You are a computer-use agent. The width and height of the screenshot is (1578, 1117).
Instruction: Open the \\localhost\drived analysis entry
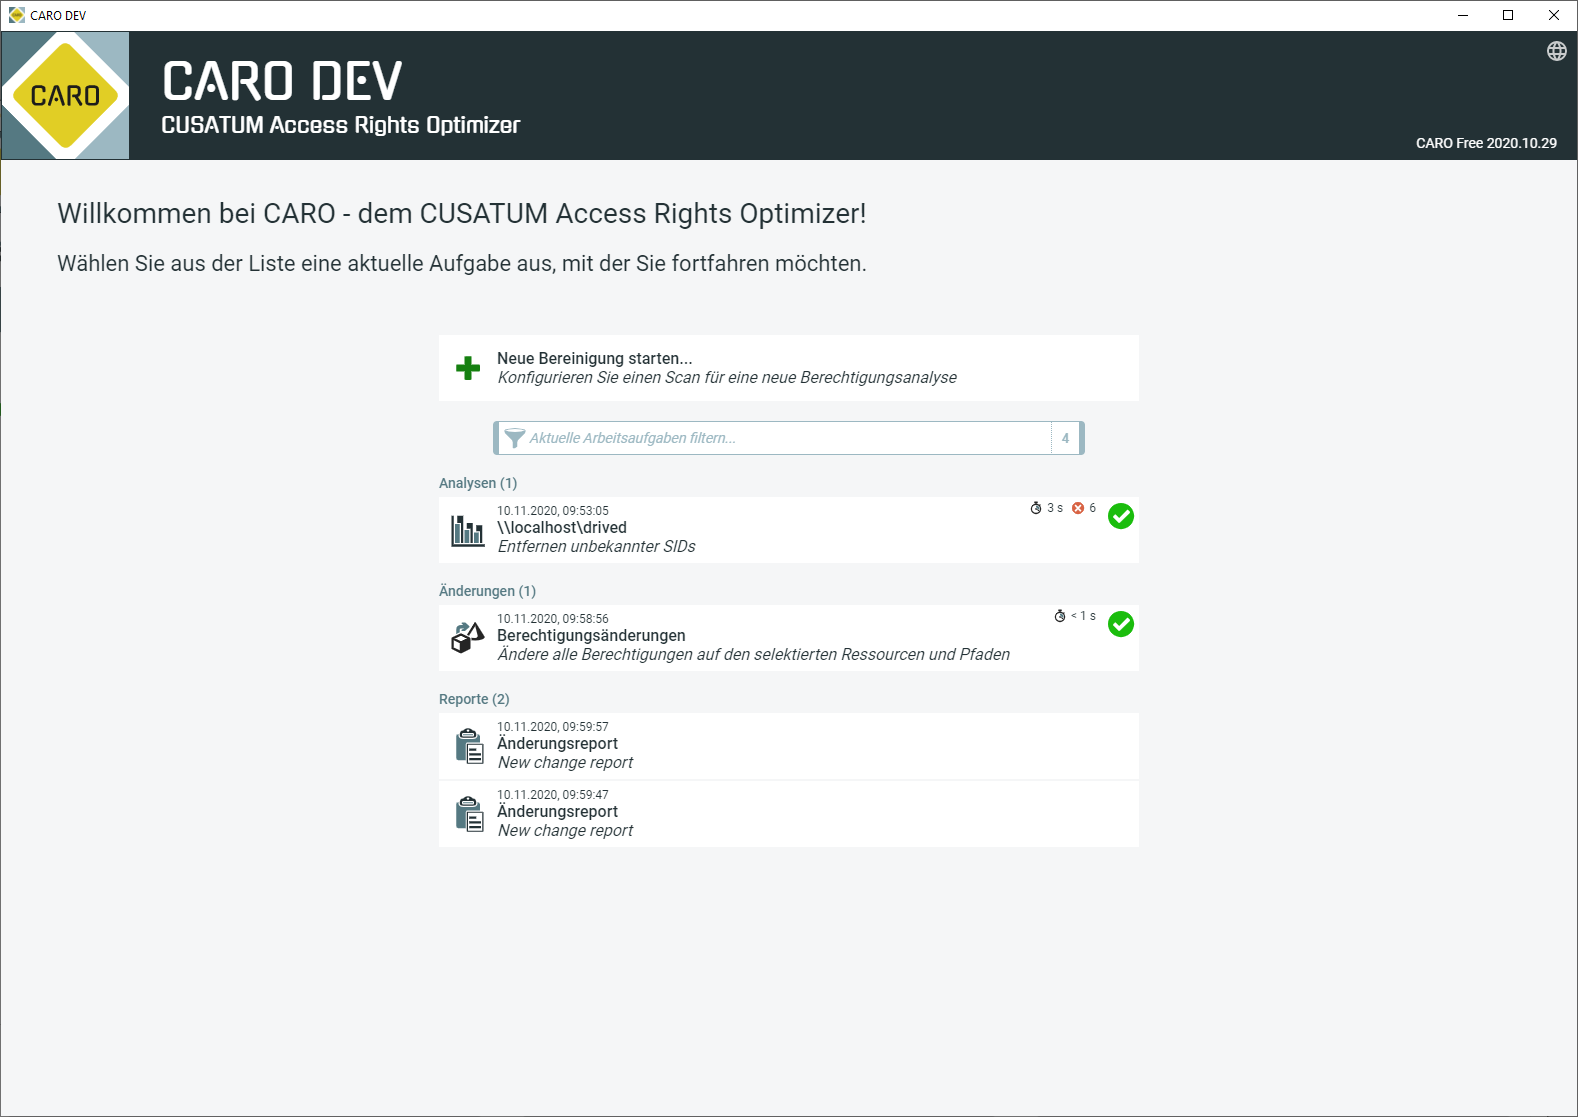point(788,530)
